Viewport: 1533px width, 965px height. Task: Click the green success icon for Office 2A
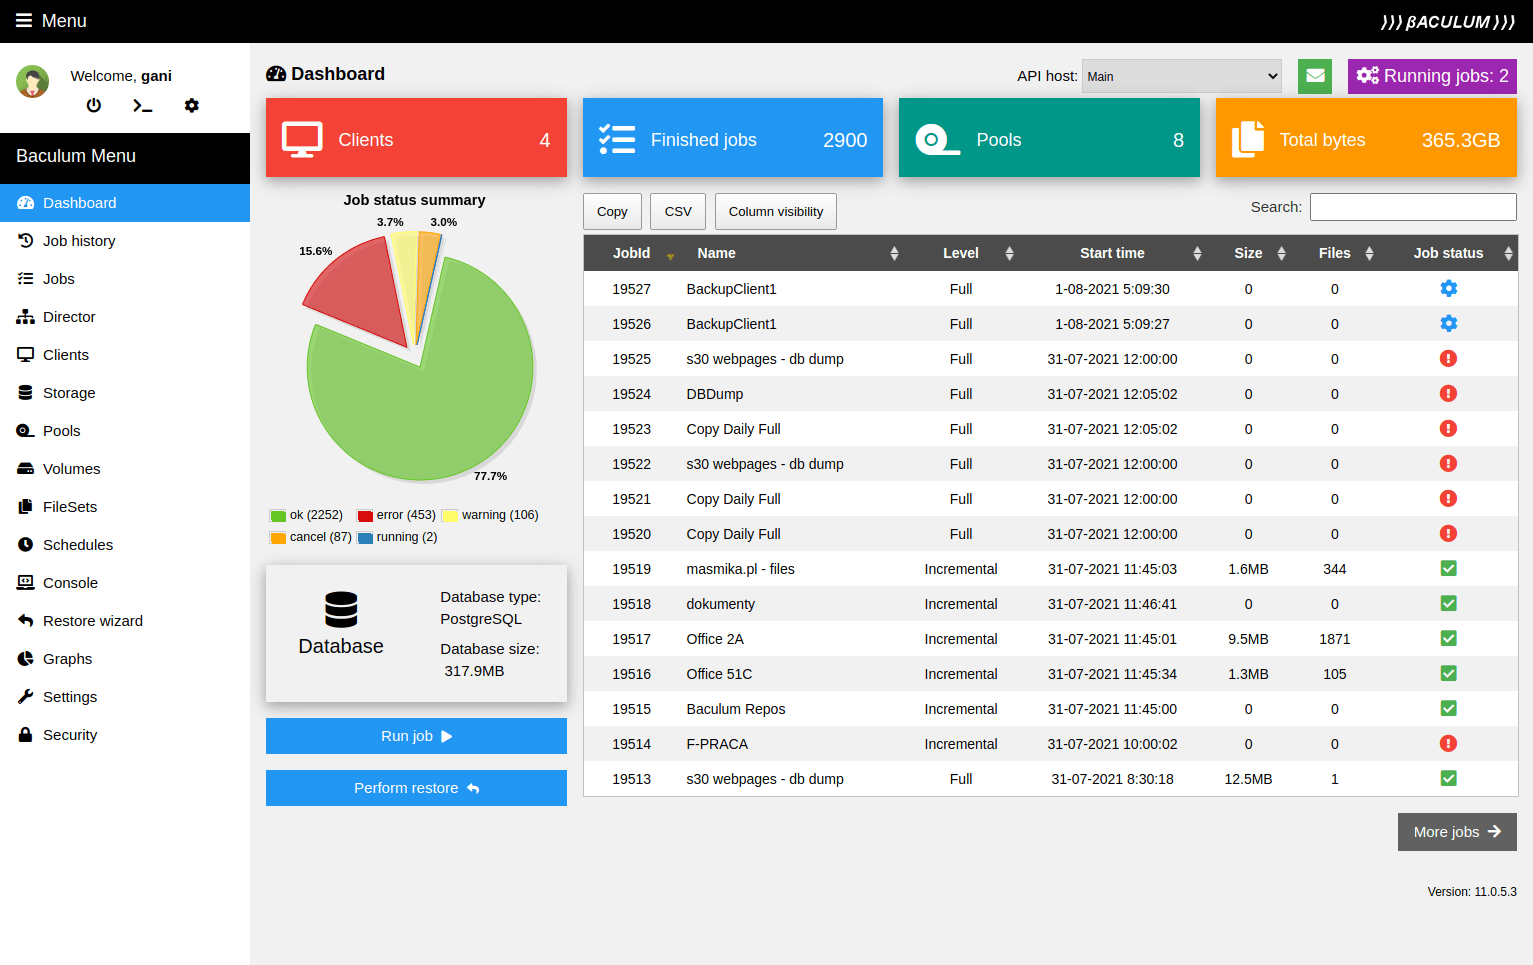(1448, 638)
